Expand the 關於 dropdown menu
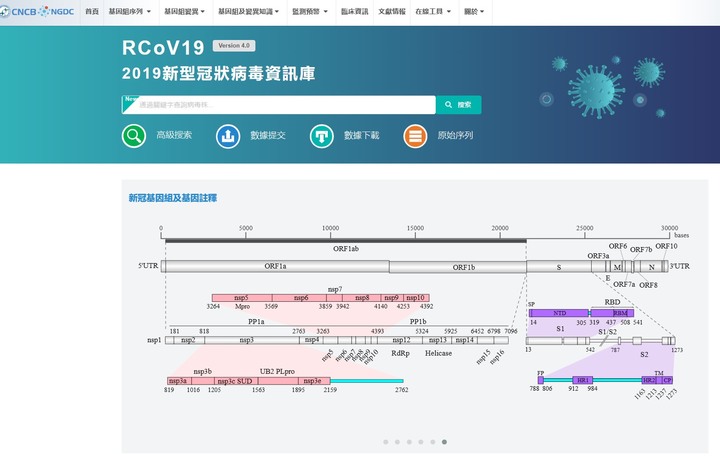 tap(474, 11)
